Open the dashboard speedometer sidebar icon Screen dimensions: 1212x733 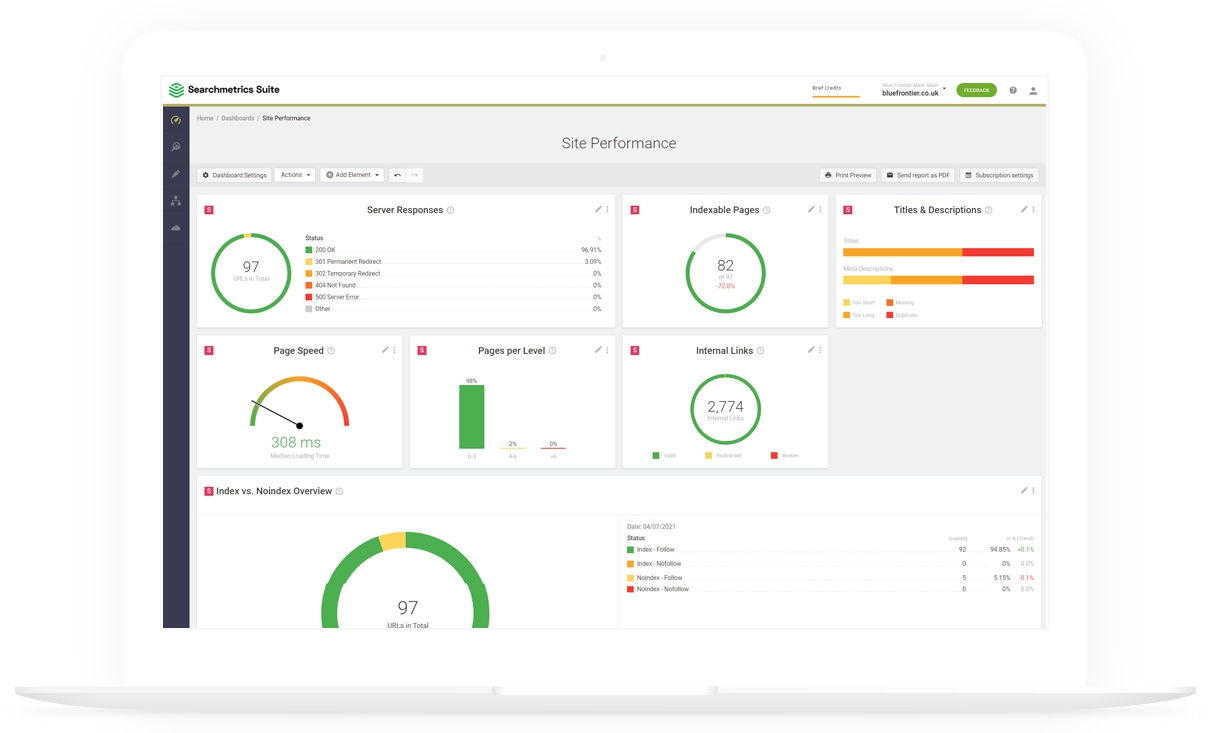[176, 120]
